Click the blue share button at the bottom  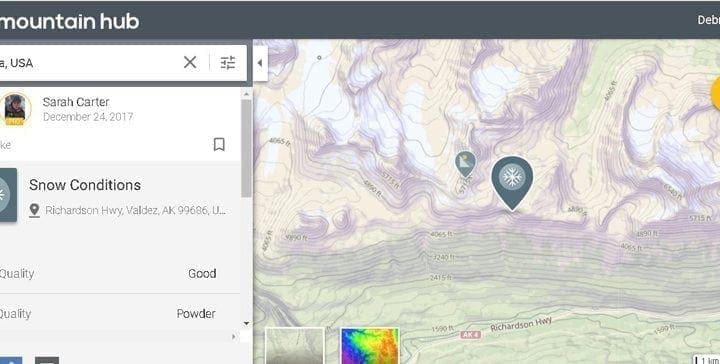click(x=11, y=360)
